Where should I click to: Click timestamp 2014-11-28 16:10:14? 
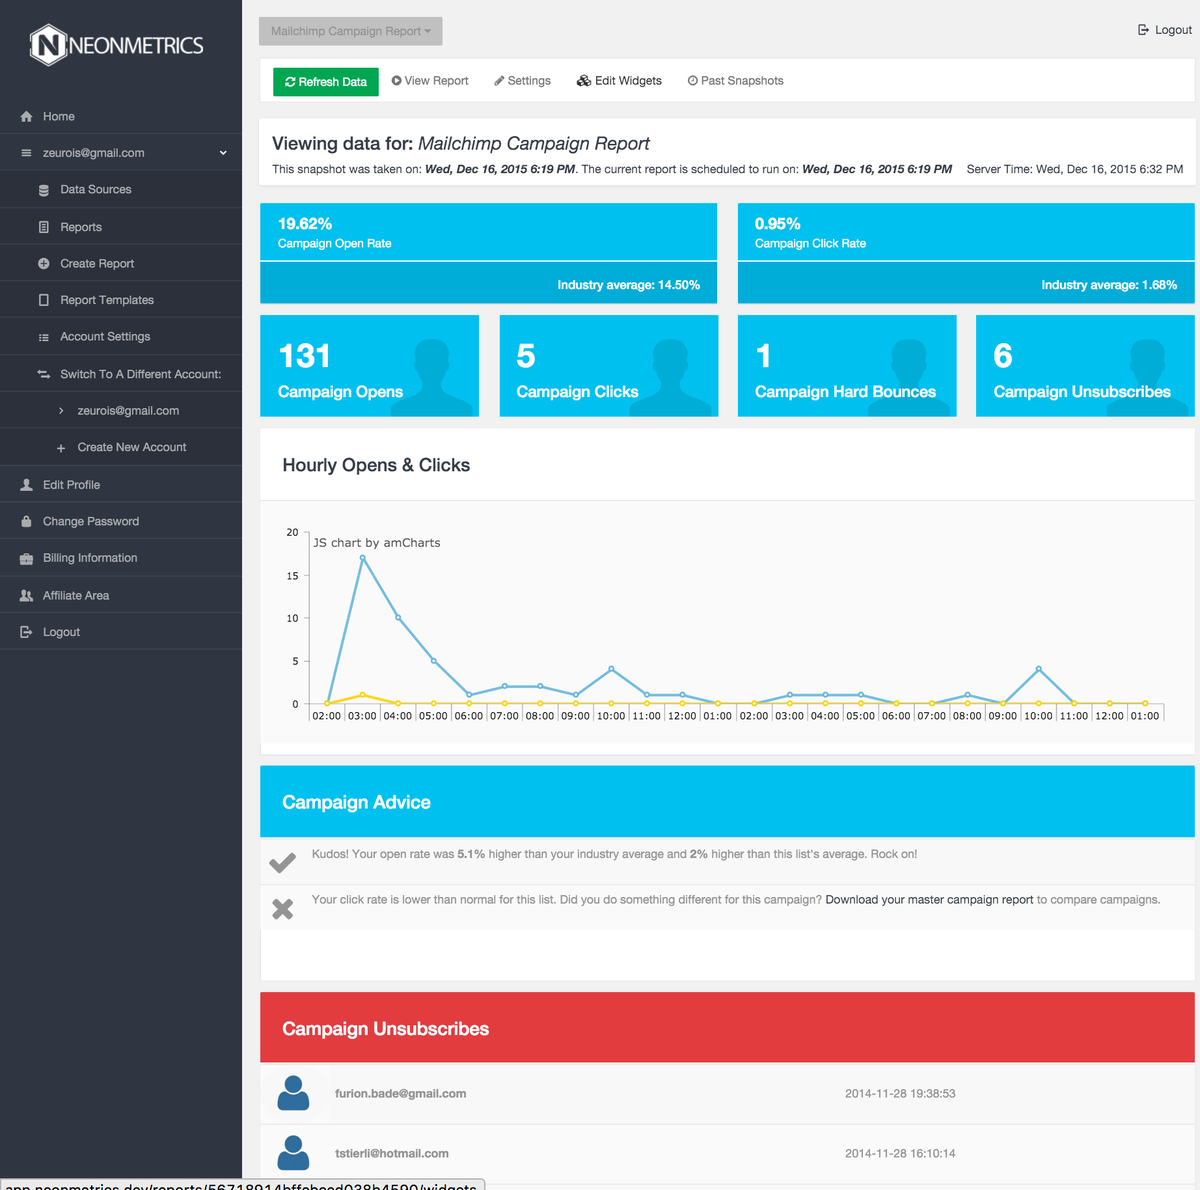(x=900, y=1154)
